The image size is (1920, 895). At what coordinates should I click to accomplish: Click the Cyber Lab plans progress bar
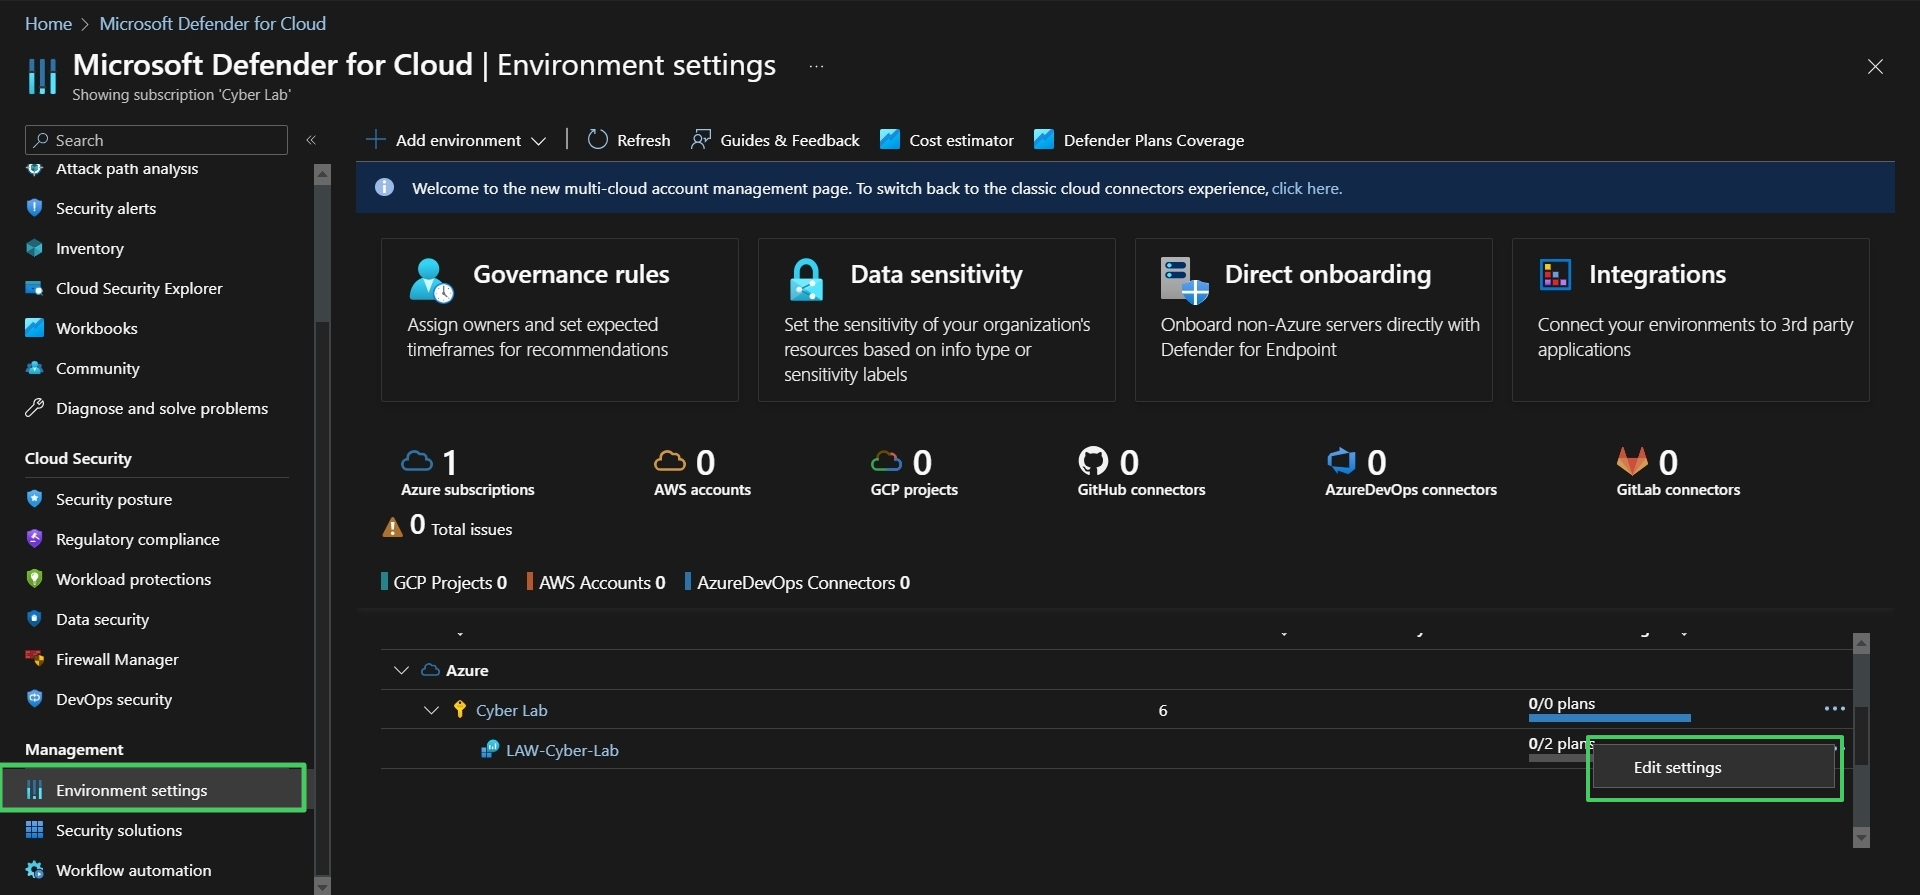coord(1609,718)
